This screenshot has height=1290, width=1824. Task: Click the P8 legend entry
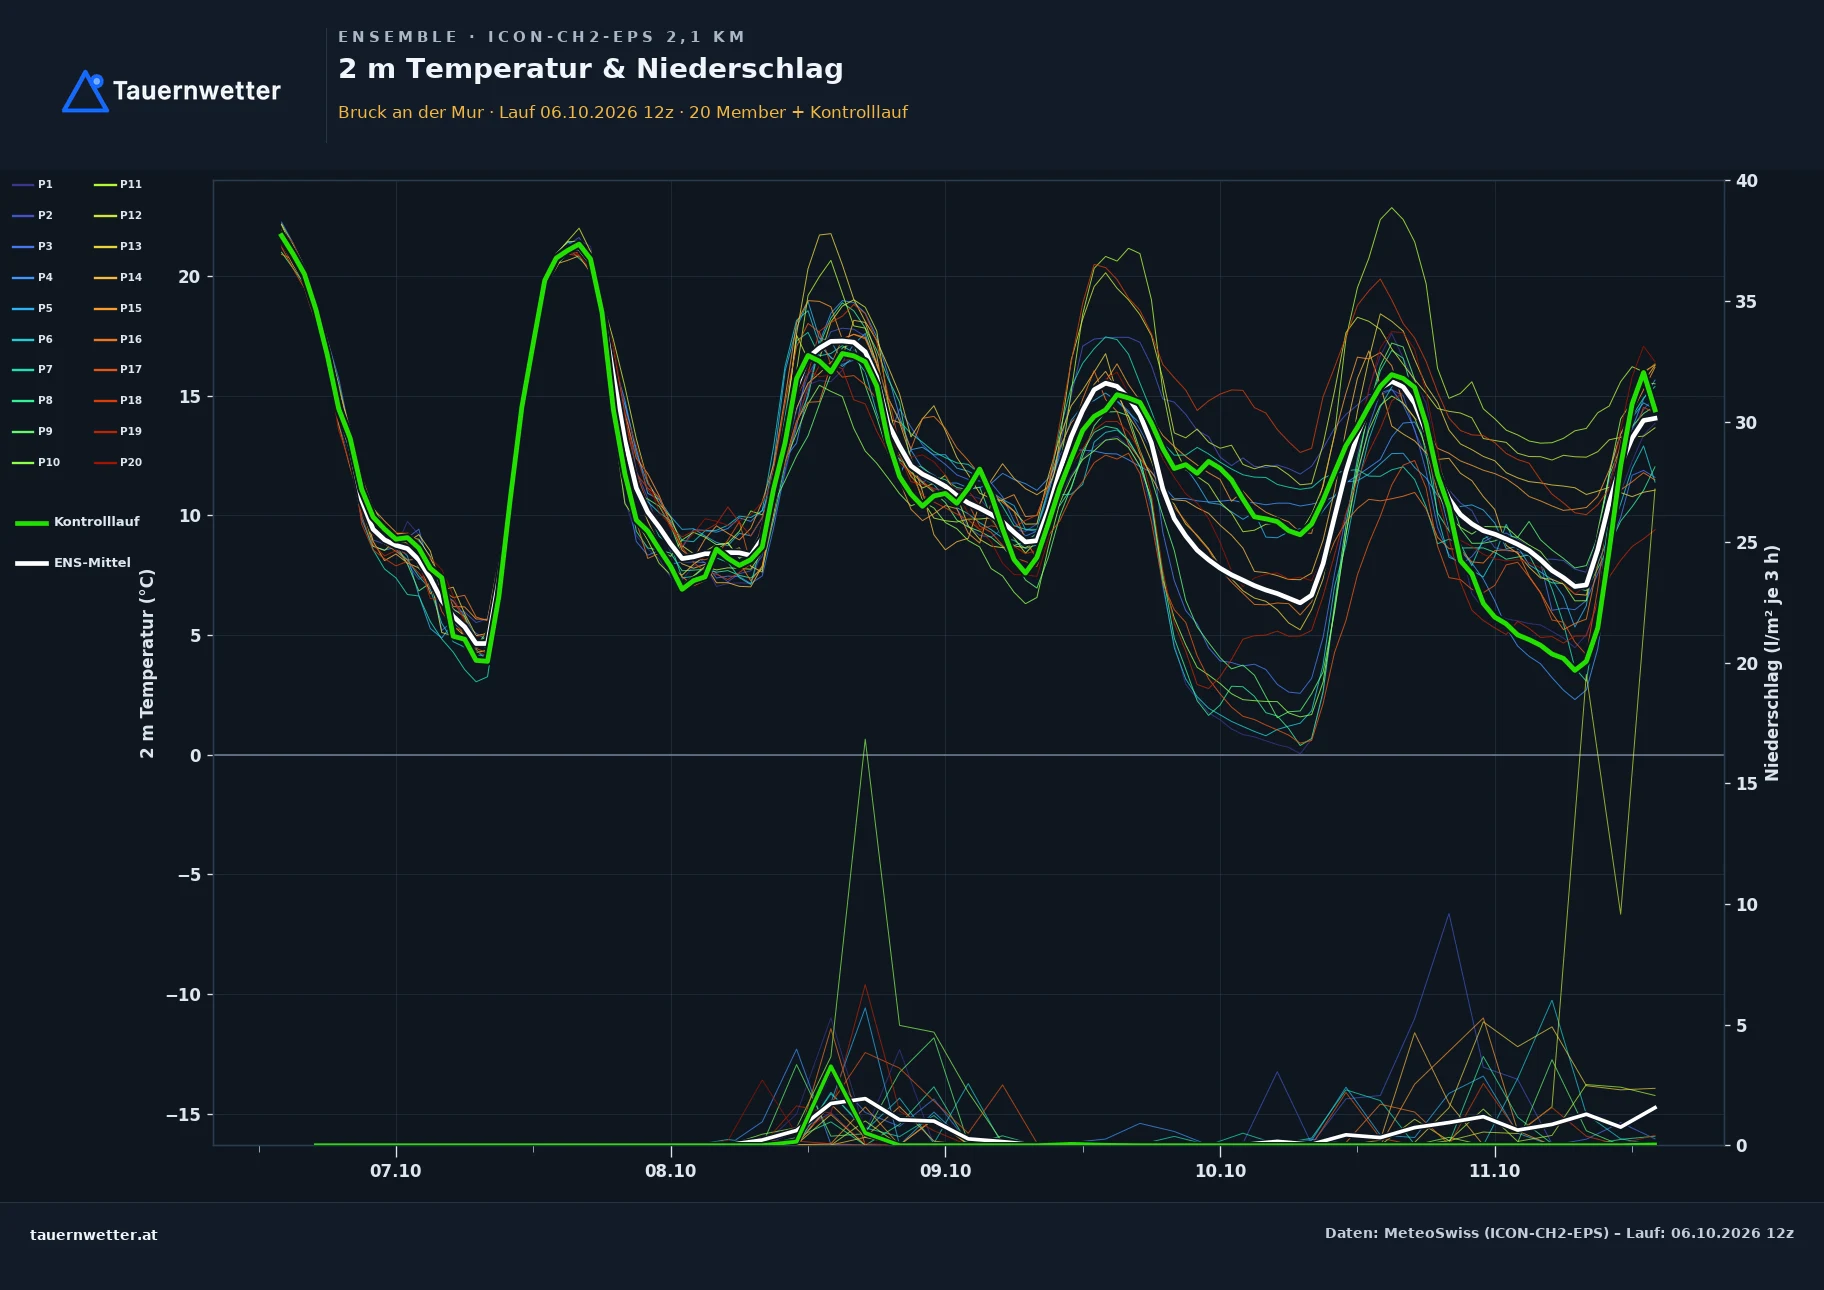(x=33, y=400)
